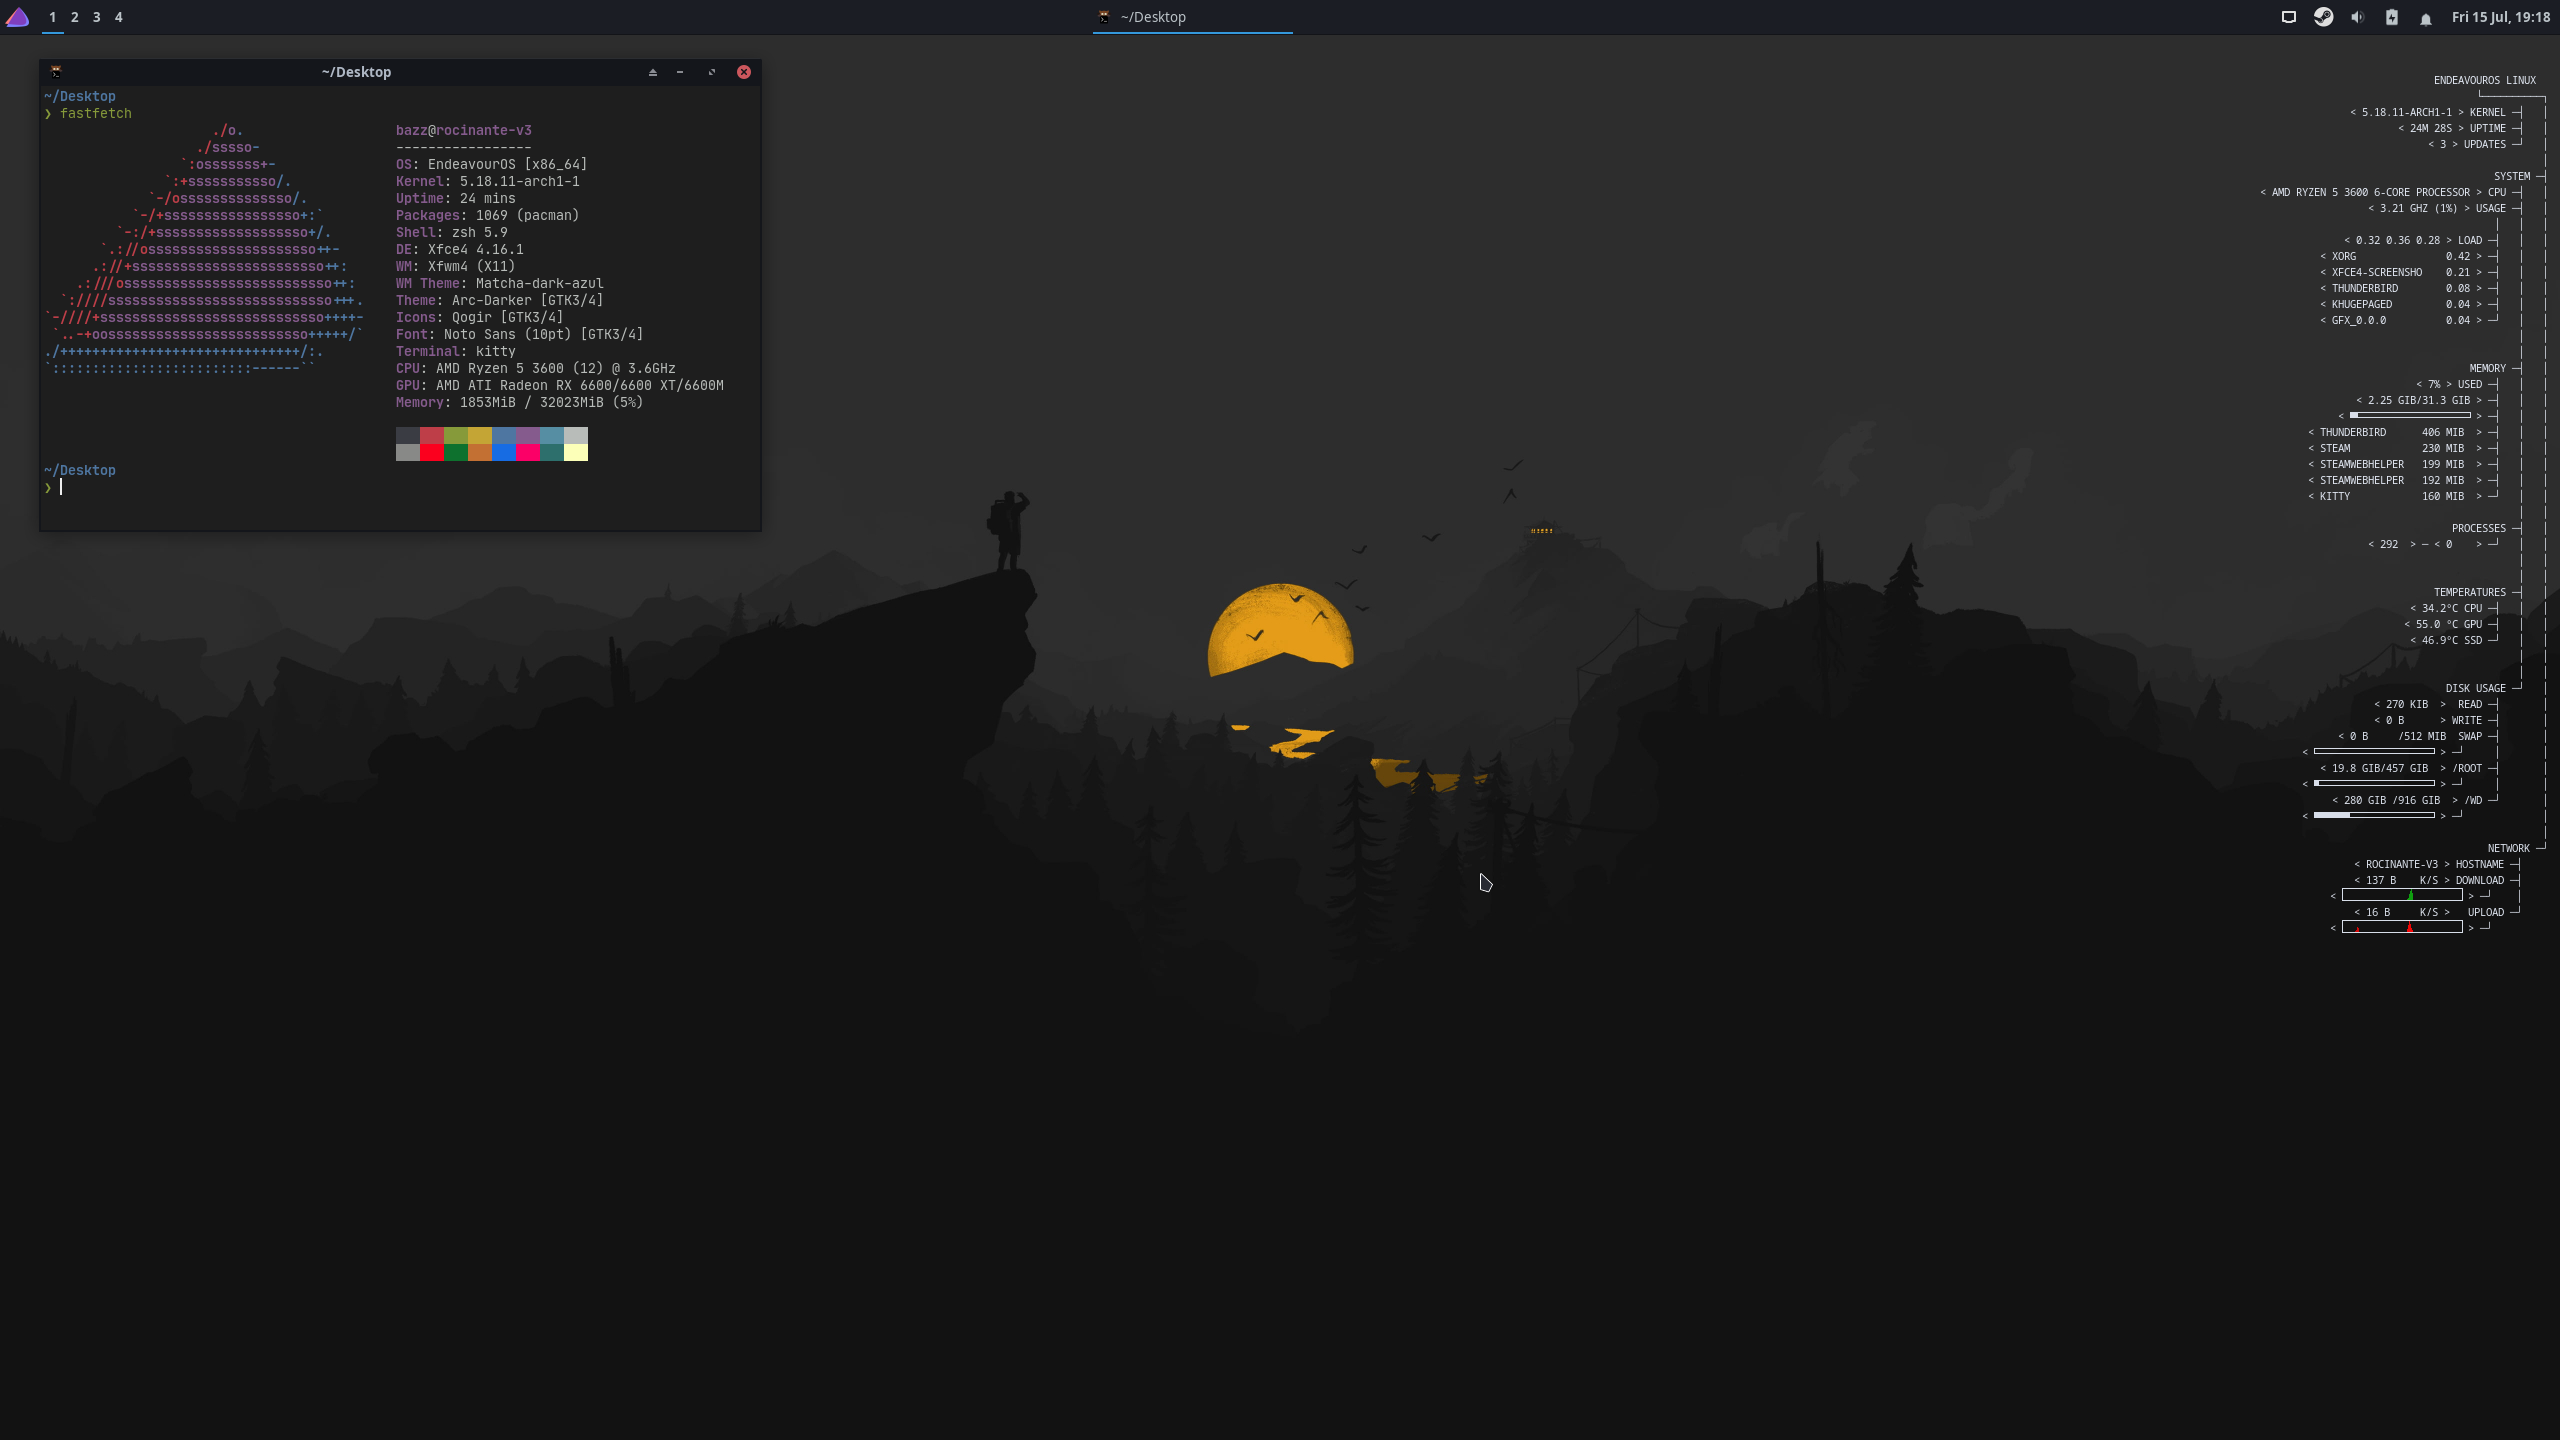Click the 'Uptime: 24 mins' line
Image resolution: width=2560 pixels, height=1440 pixels.
(x=456, y=198)
